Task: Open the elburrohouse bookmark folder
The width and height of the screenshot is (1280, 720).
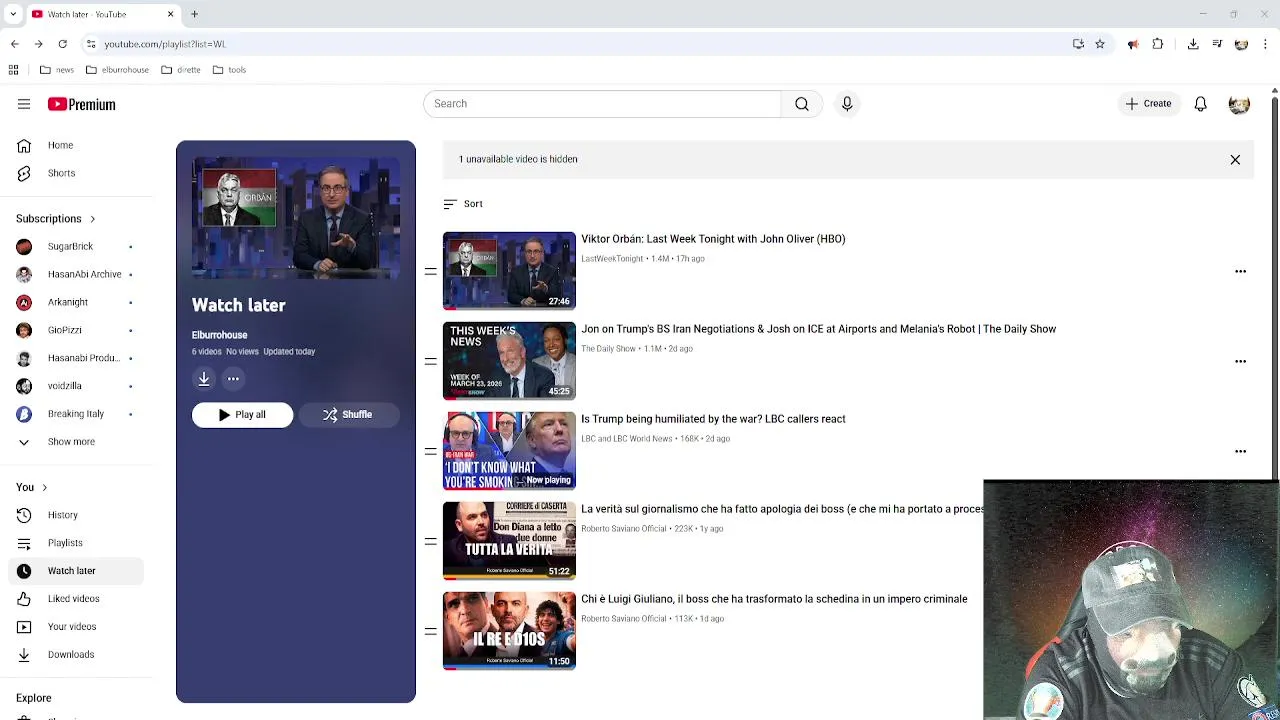Action: (117, 70)
